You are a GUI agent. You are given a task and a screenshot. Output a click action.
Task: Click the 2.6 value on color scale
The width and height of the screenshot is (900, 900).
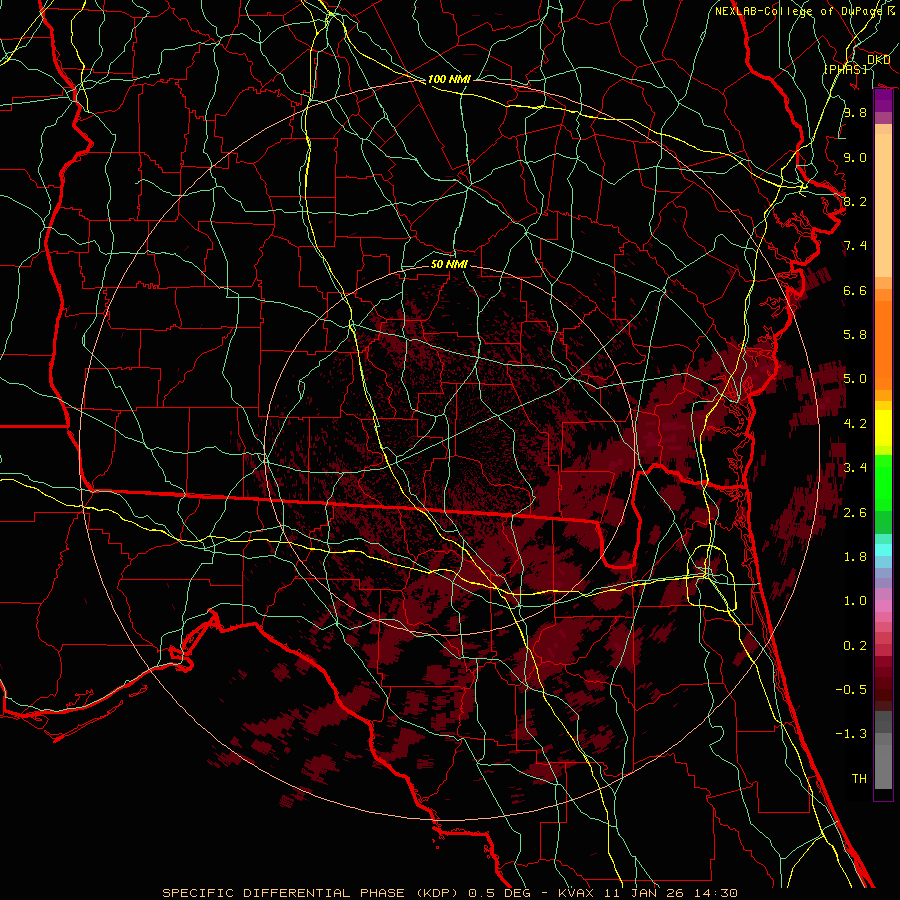[x=855, y=513]
